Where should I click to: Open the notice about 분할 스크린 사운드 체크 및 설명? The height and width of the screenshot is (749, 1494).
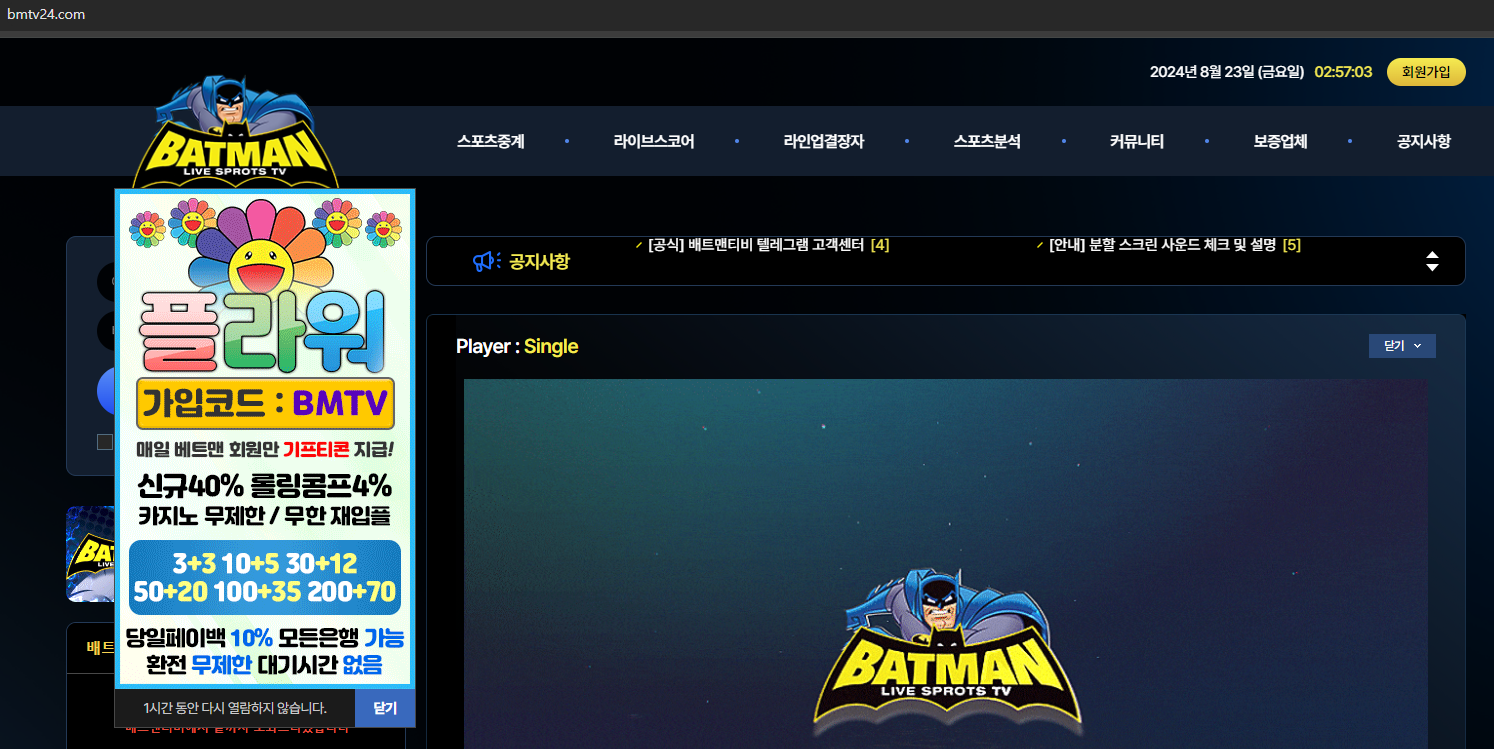[1163, 245]
